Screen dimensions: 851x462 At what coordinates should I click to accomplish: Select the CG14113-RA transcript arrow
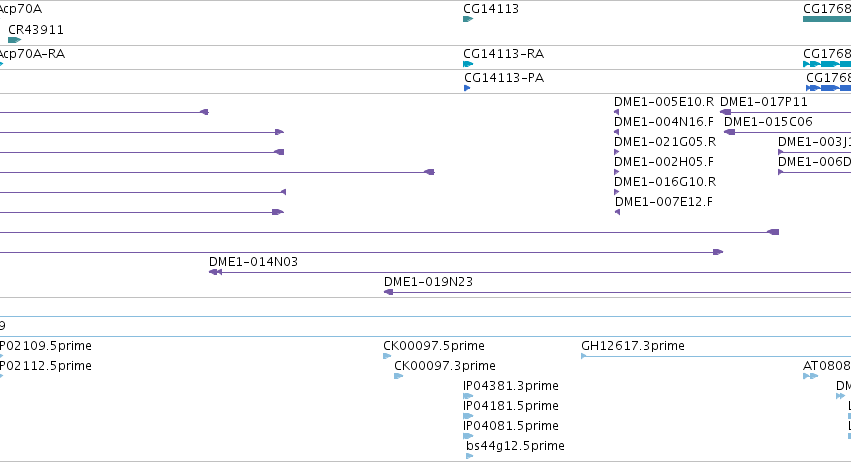(468, 64)
